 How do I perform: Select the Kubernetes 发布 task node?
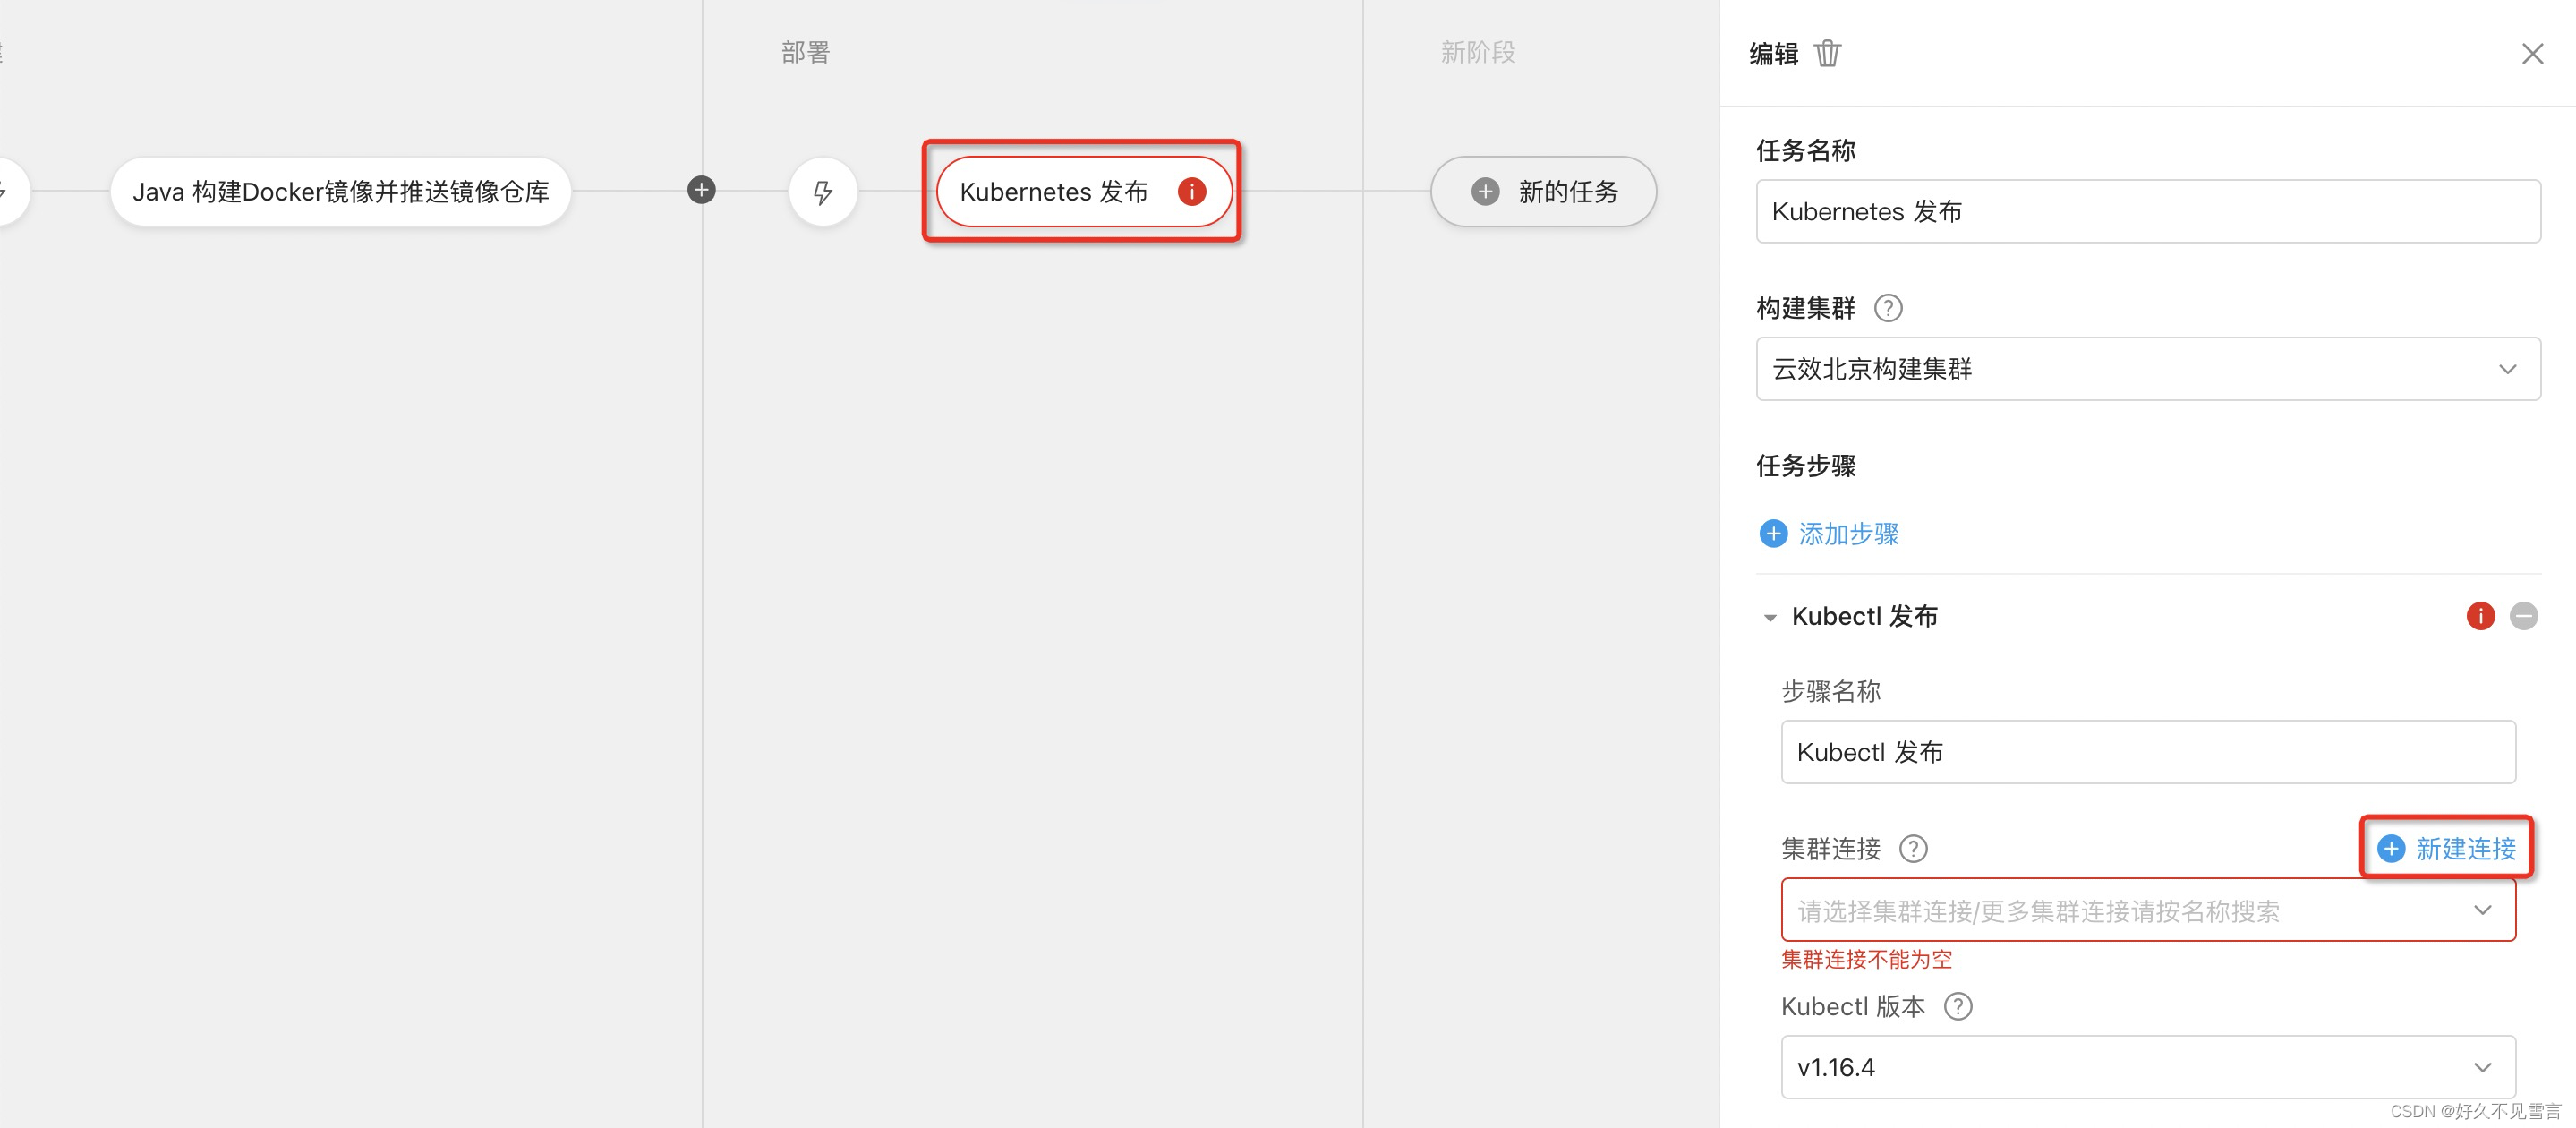click(1083, 191)
